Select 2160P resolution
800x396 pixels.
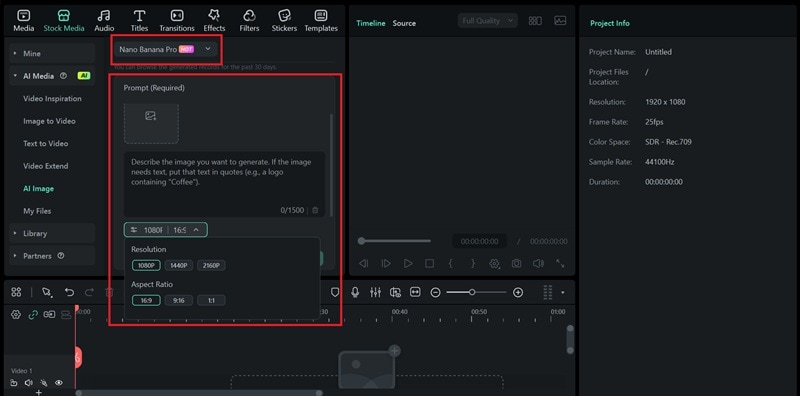(211, 265)
